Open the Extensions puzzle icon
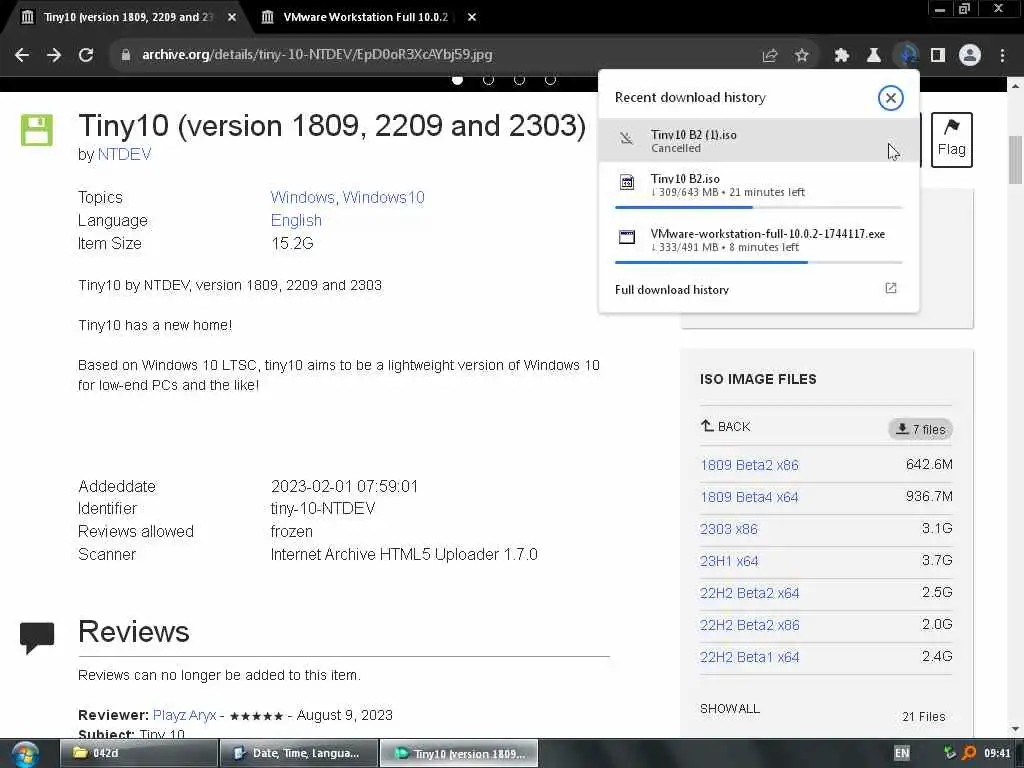The image size is (1024, 768). click(x=841, y=56)
